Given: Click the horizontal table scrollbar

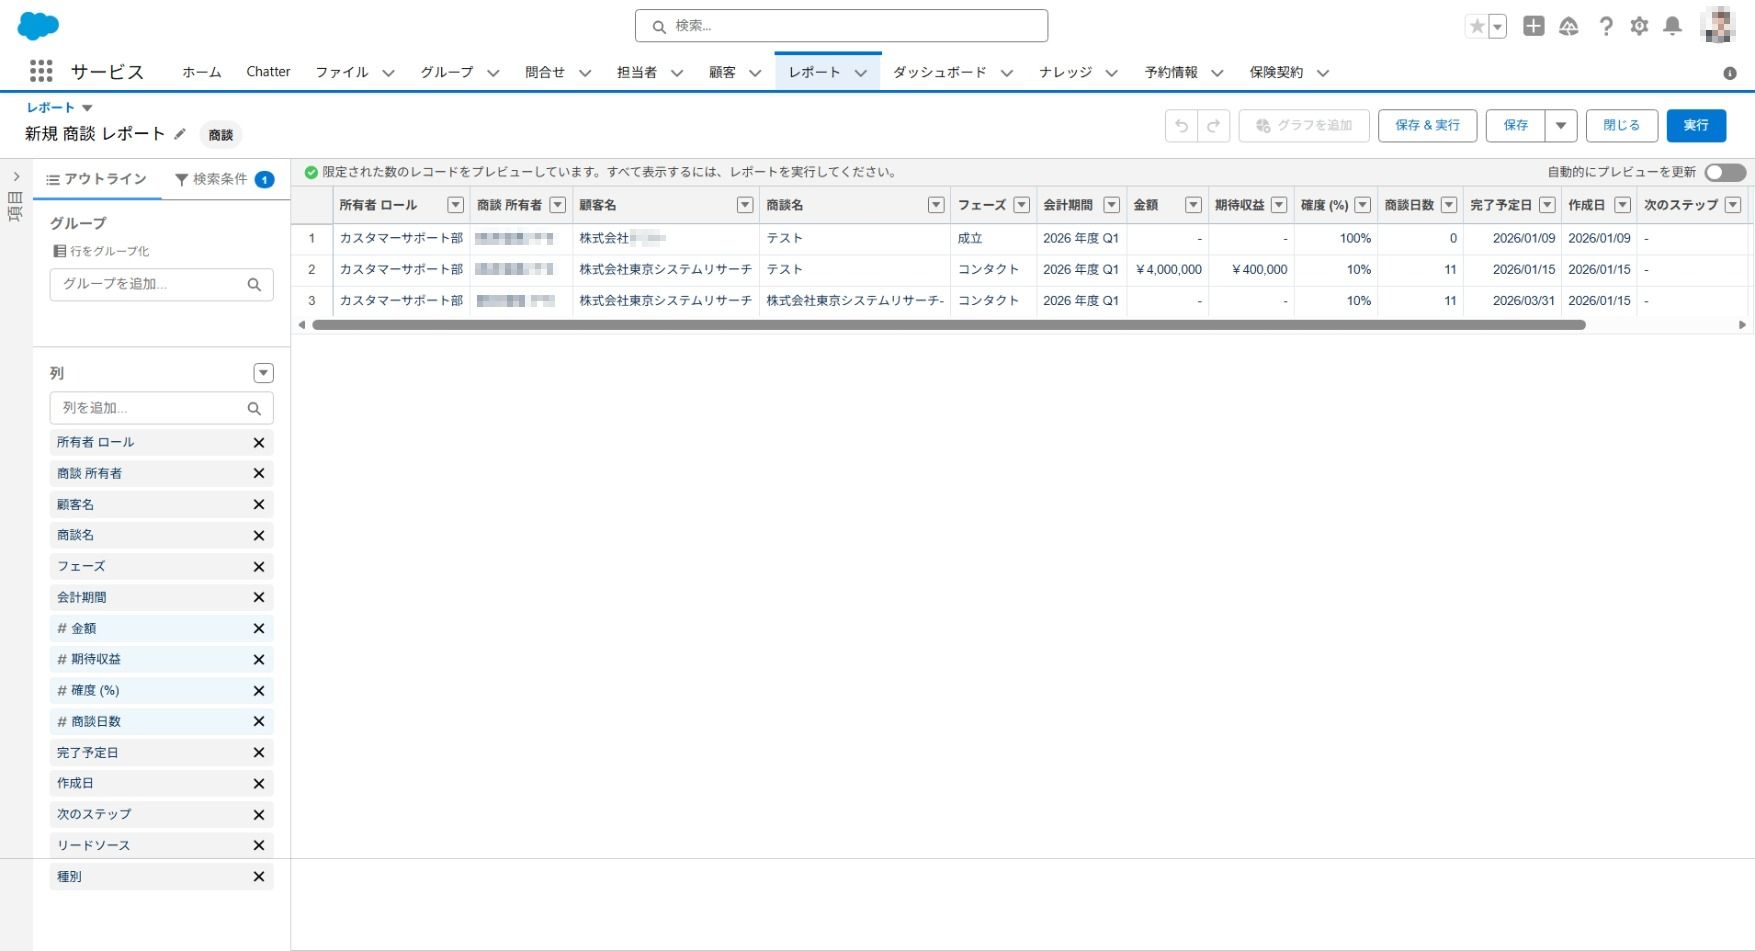Looking at the screenshot, I should pyautogui.click(x=948, y=325).
